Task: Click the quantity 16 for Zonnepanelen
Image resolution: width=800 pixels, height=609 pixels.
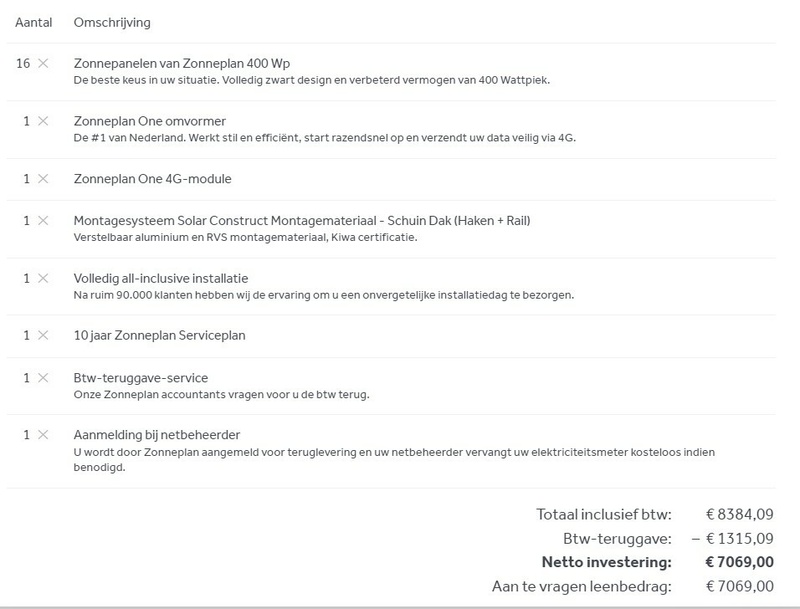Action: click(x=23, y=64)
